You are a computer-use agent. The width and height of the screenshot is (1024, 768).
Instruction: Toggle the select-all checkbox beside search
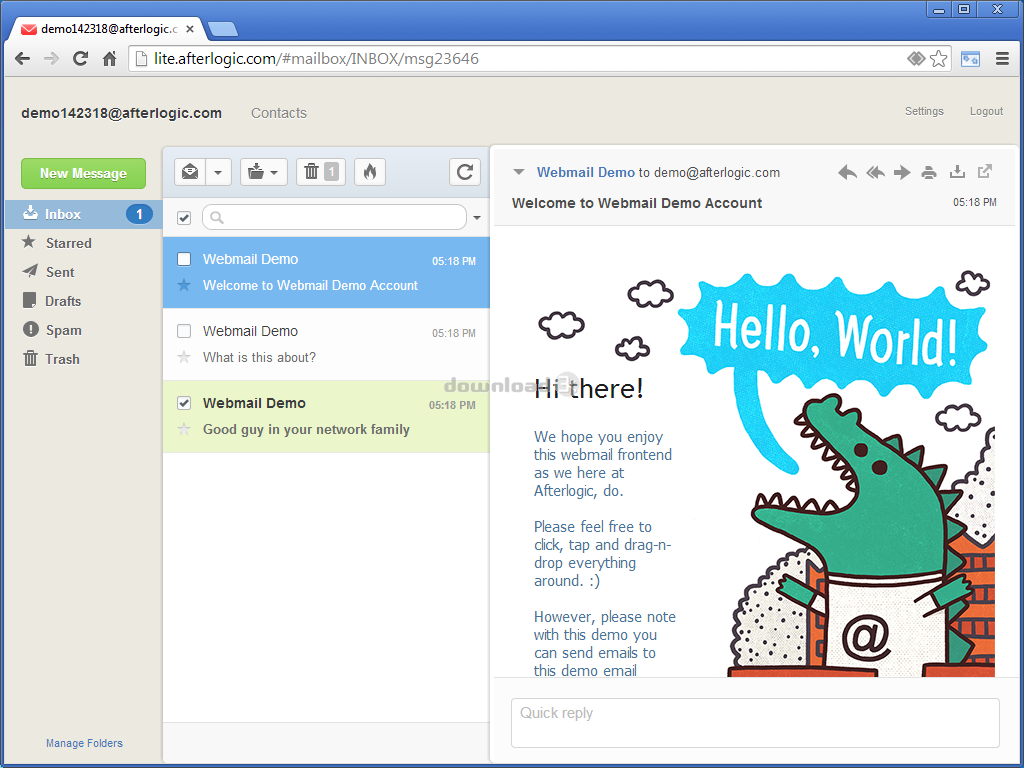(x=184, y=218)
